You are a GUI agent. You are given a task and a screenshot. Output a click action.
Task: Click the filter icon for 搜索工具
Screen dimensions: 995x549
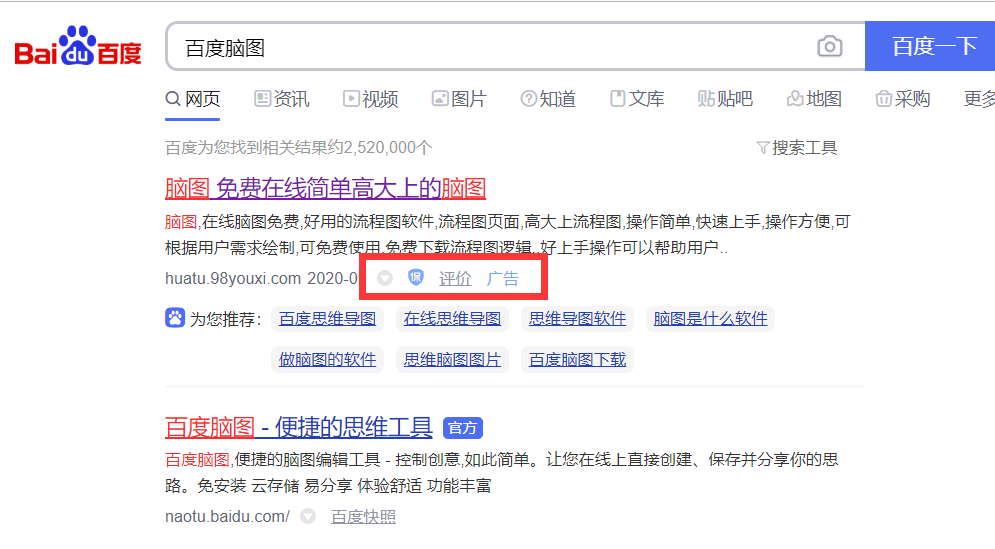pos(763,148)
